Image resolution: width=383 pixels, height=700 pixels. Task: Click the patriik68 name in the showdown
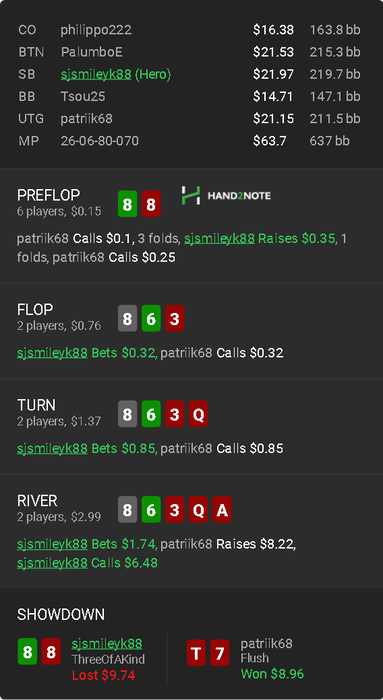pos(266,643)
